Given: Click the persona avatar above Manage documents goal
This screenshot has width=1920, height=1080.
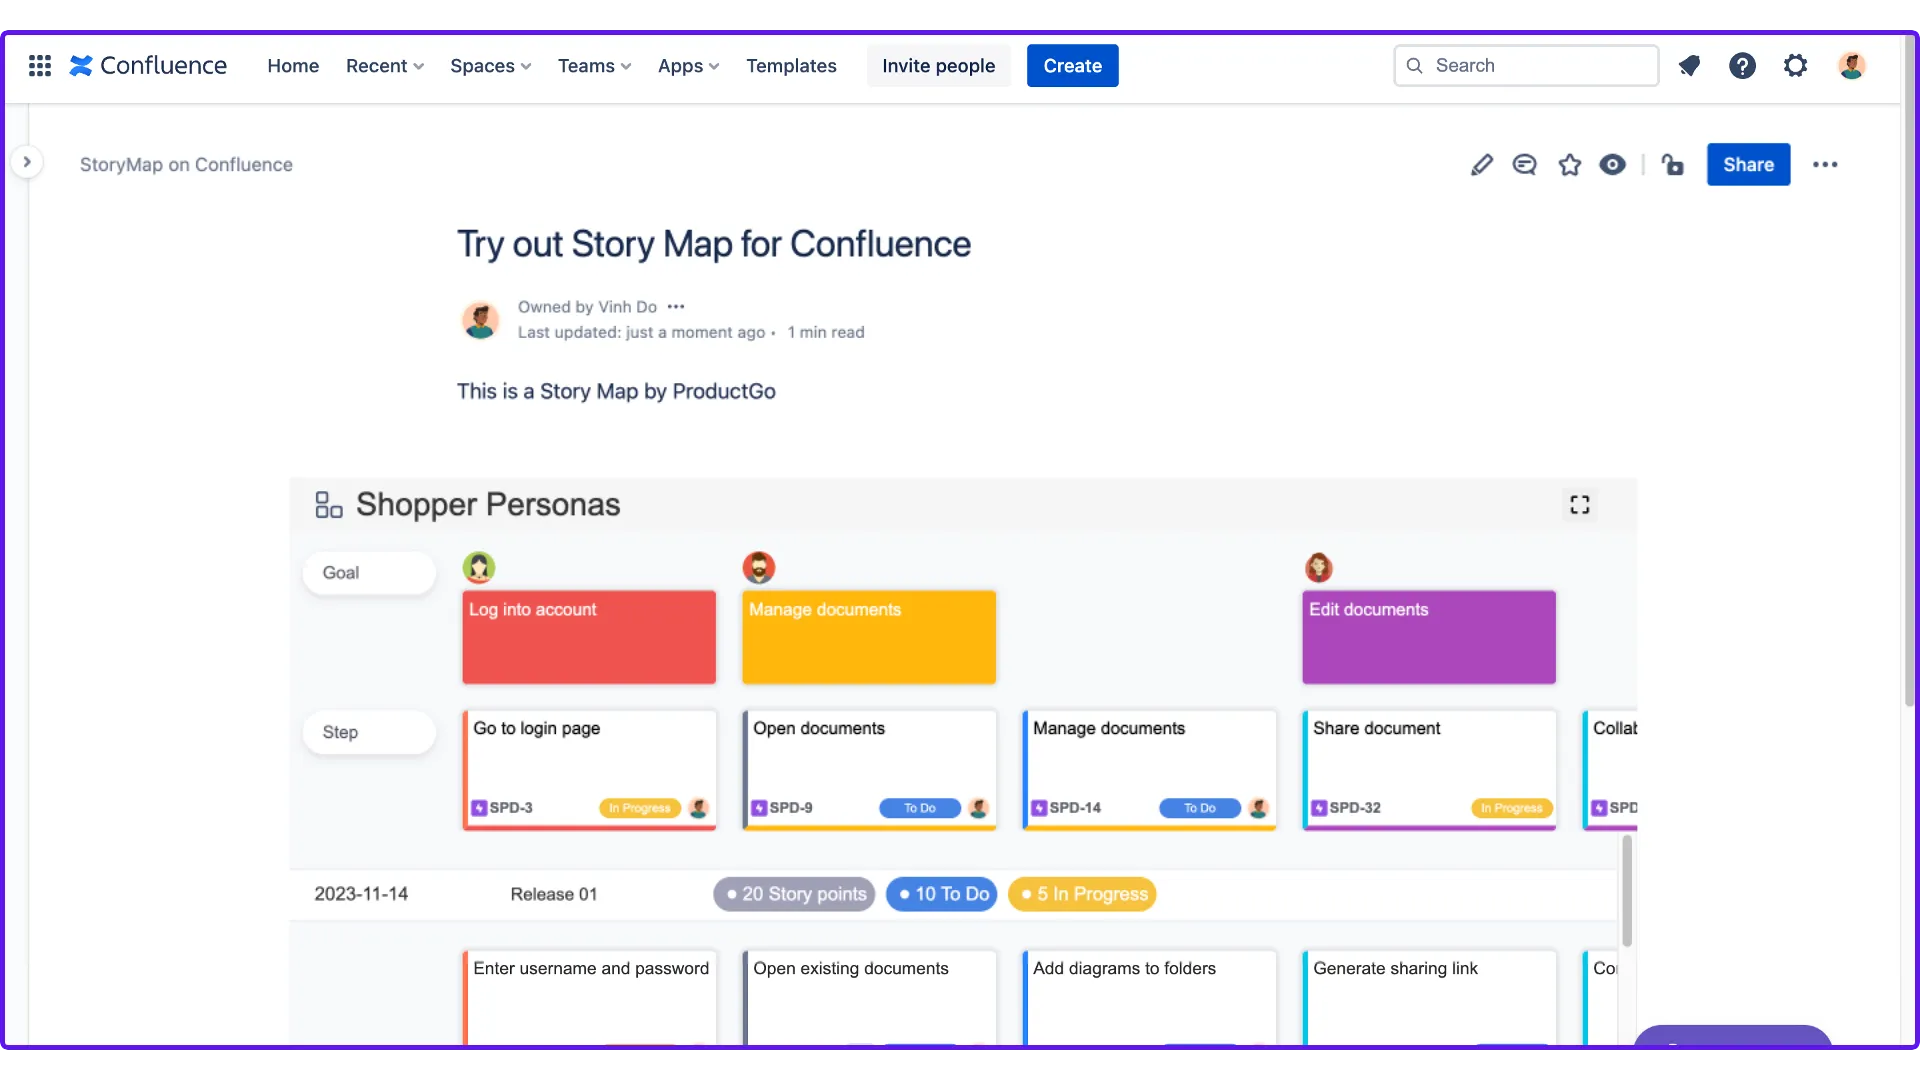Looking at the screenshot, I should 759,568.
